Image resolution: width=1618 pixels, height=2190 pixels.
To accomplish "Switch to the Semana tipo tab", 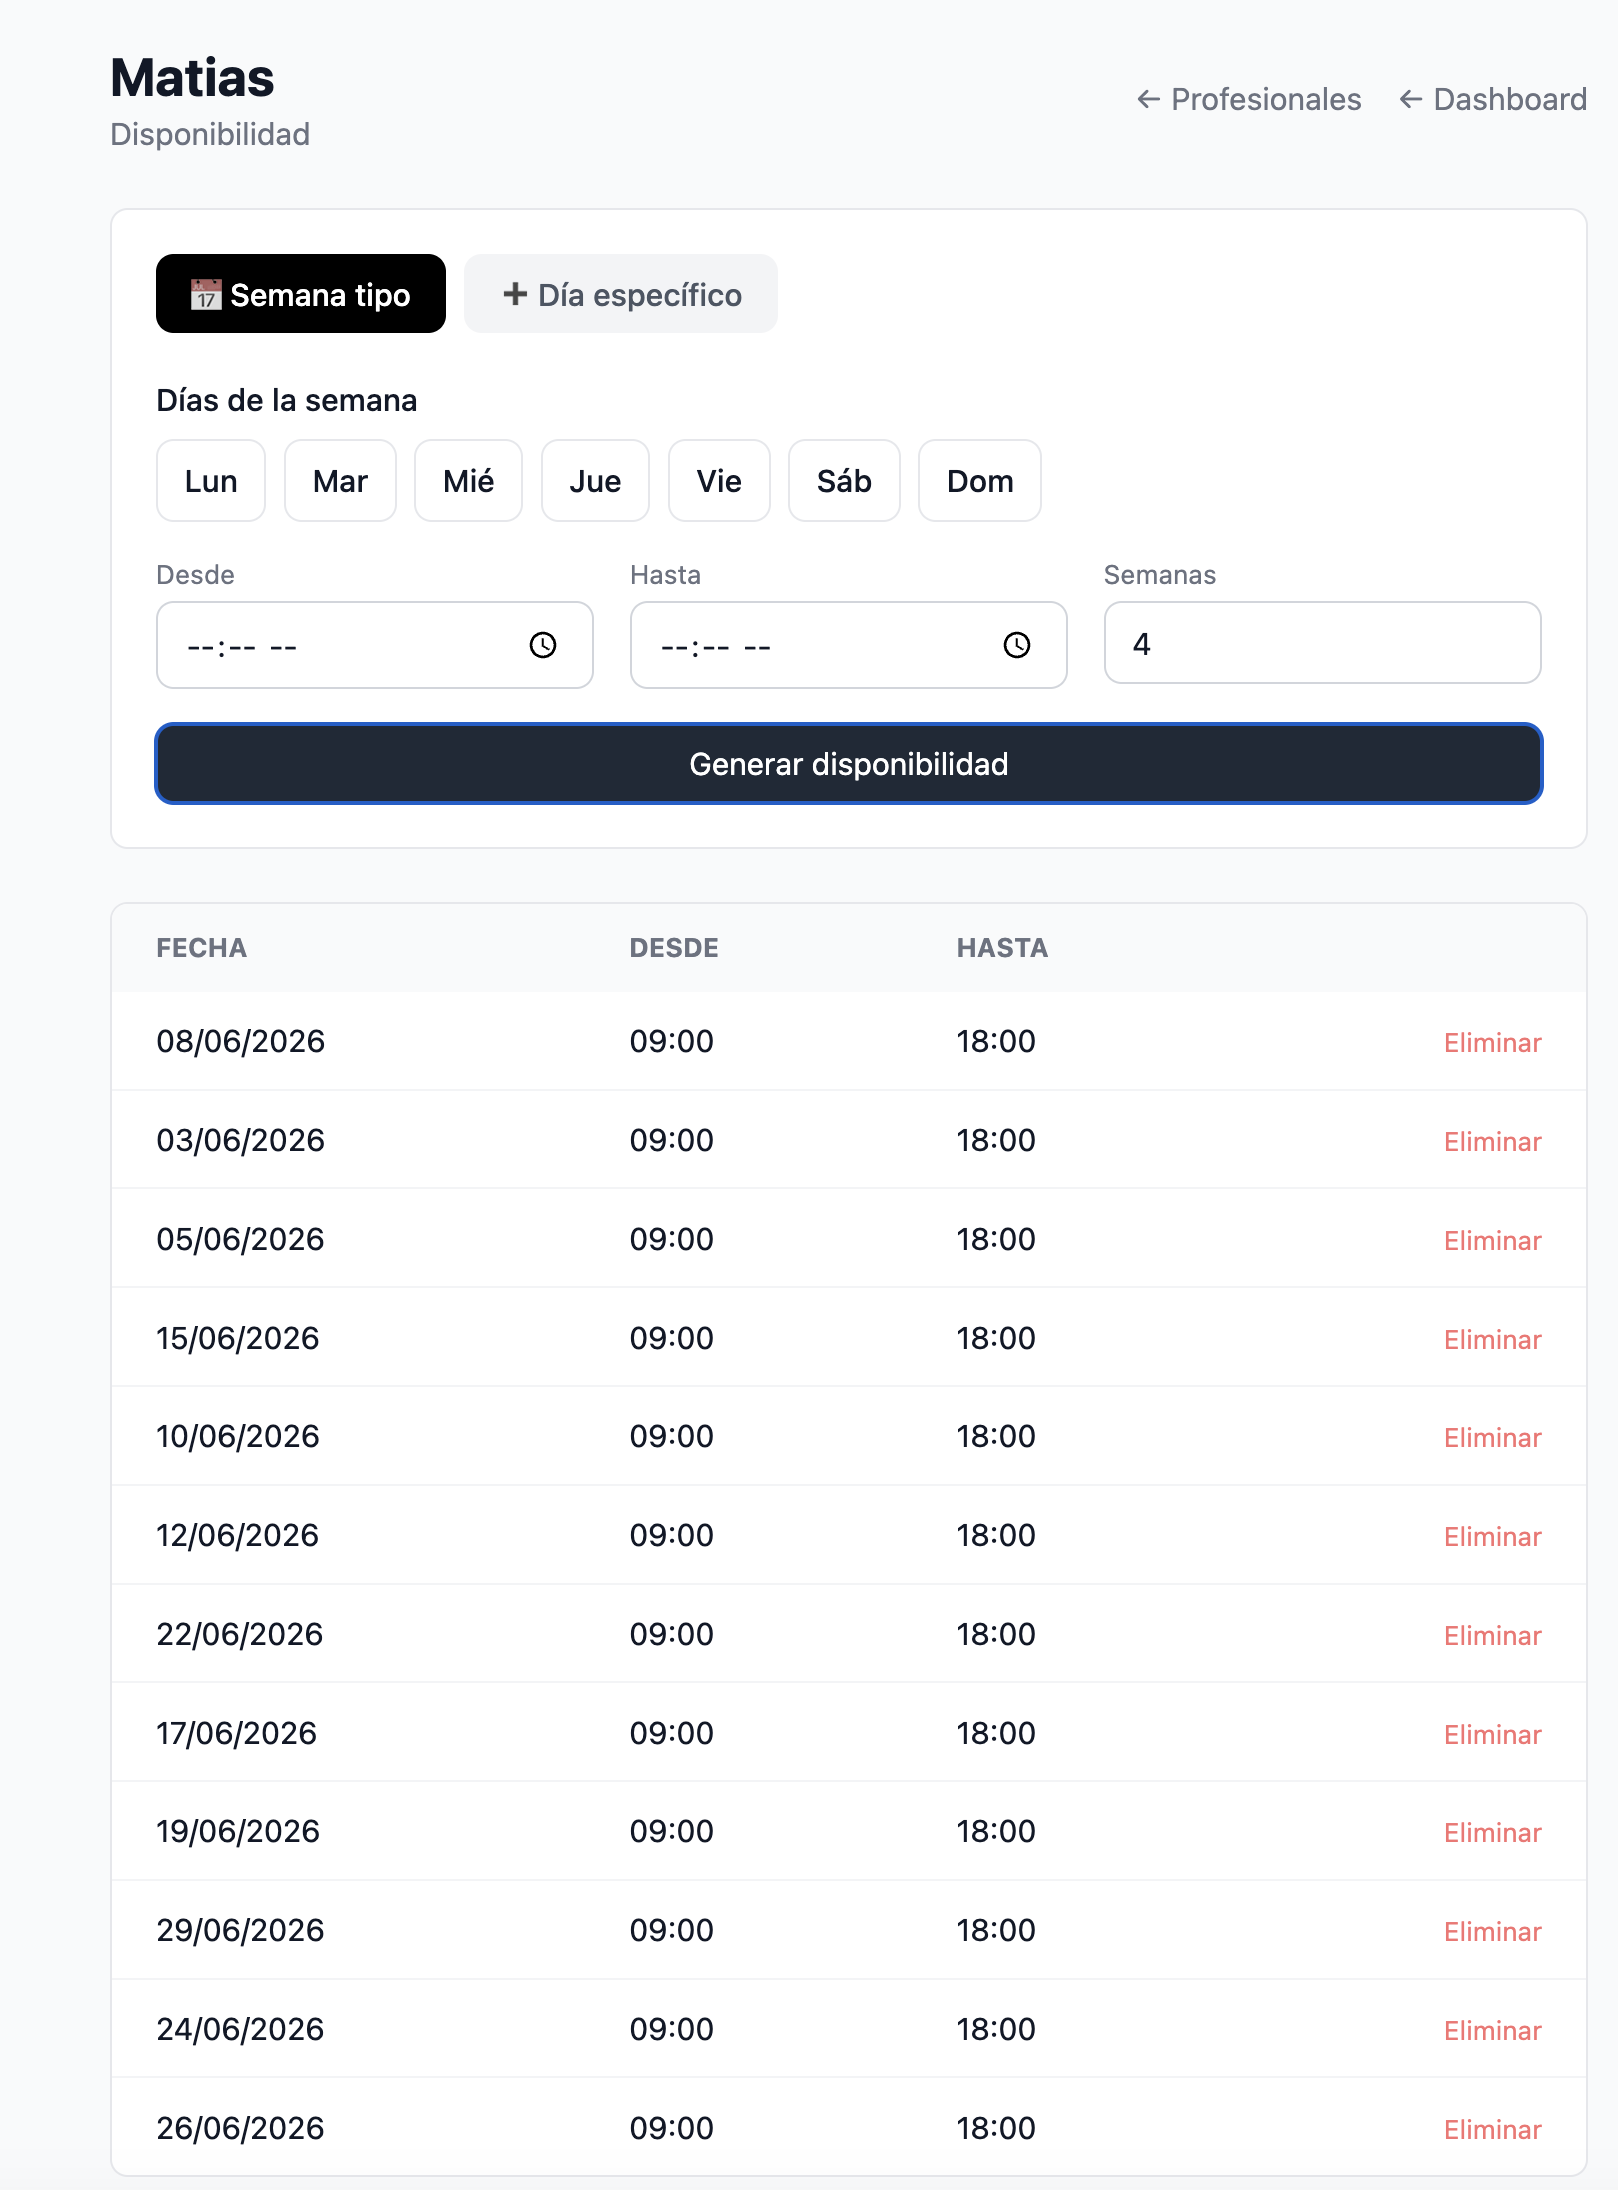I will [301, 294].
